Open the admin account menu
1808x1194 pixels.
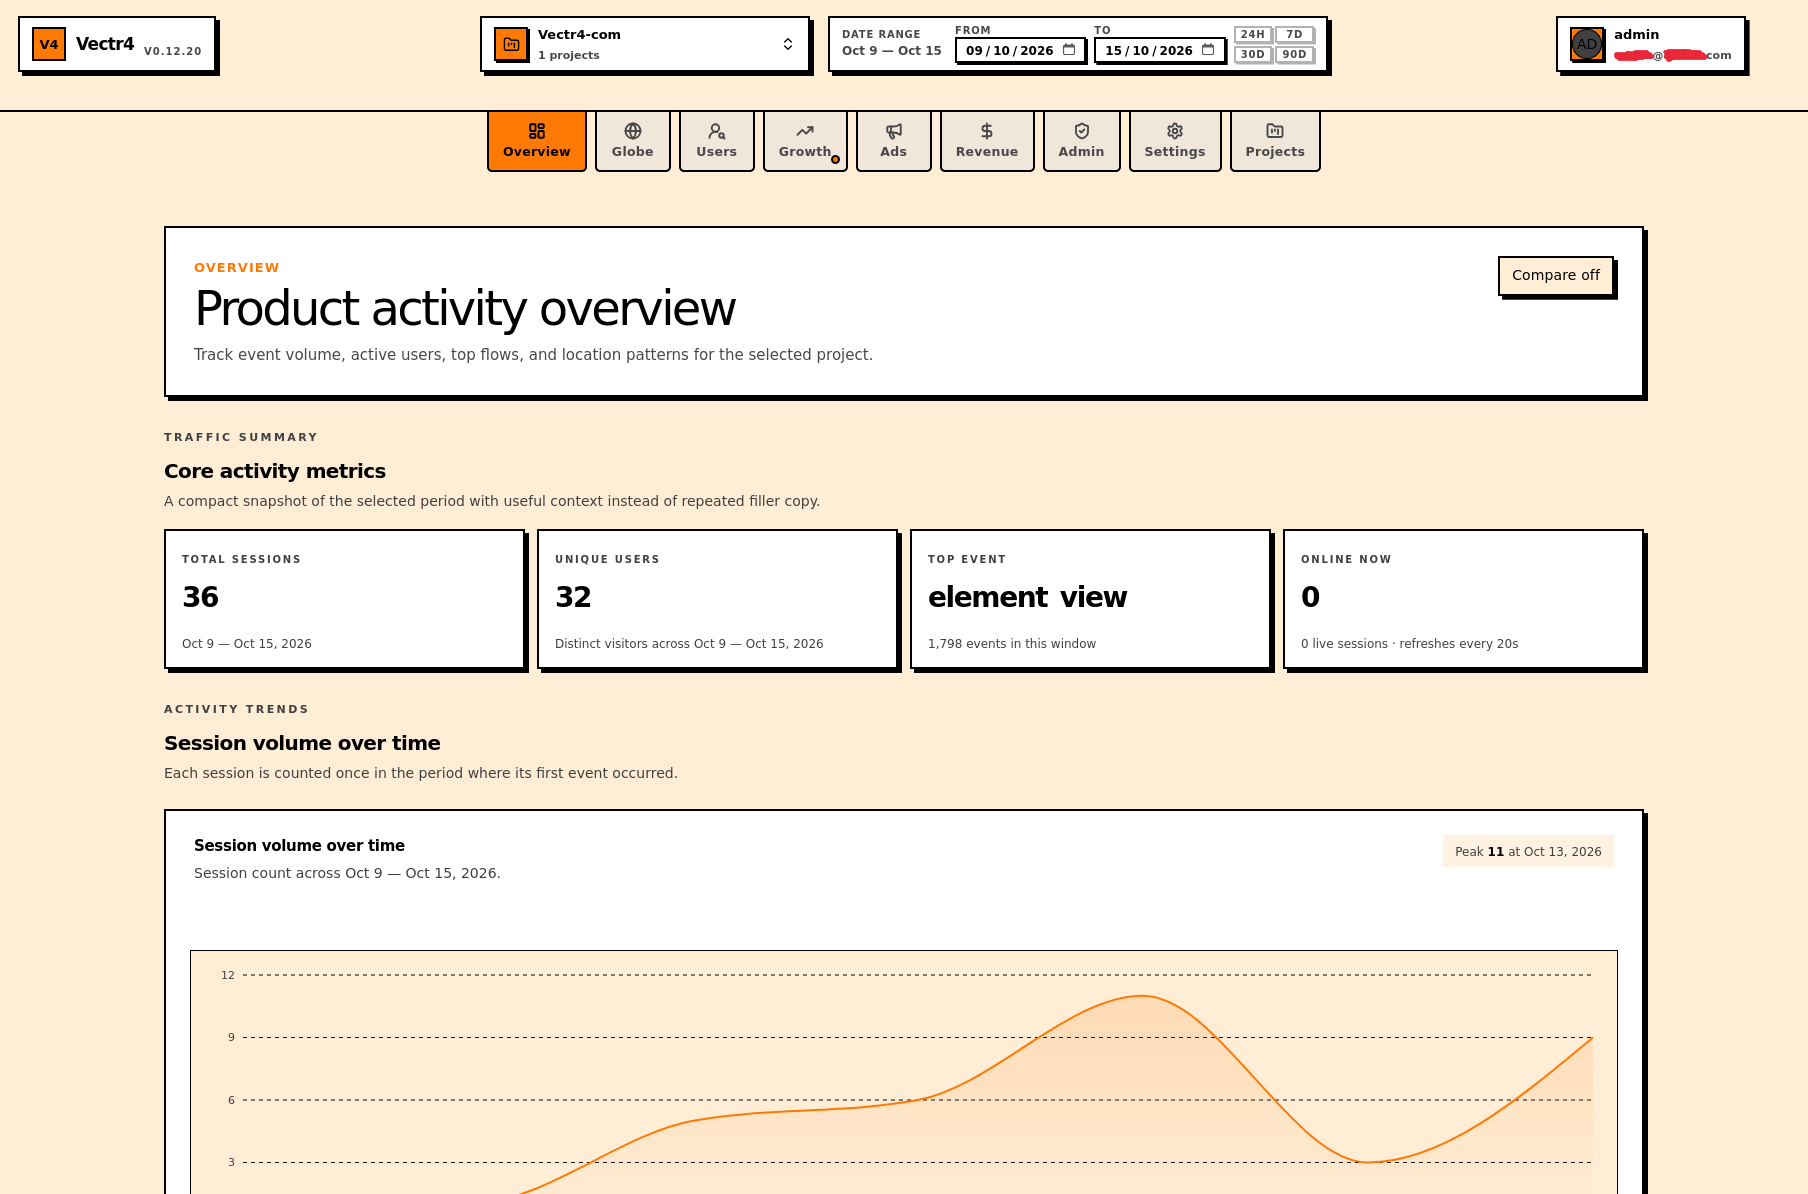pos(1651,44)
